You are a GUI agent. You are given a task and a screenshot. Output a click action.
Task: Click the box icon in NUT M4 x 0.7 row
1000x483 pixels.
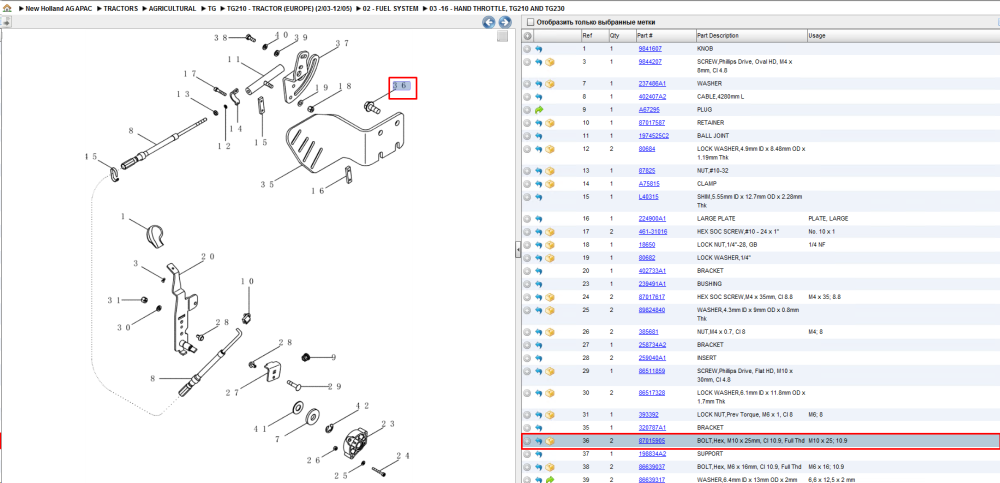[549, 332]
